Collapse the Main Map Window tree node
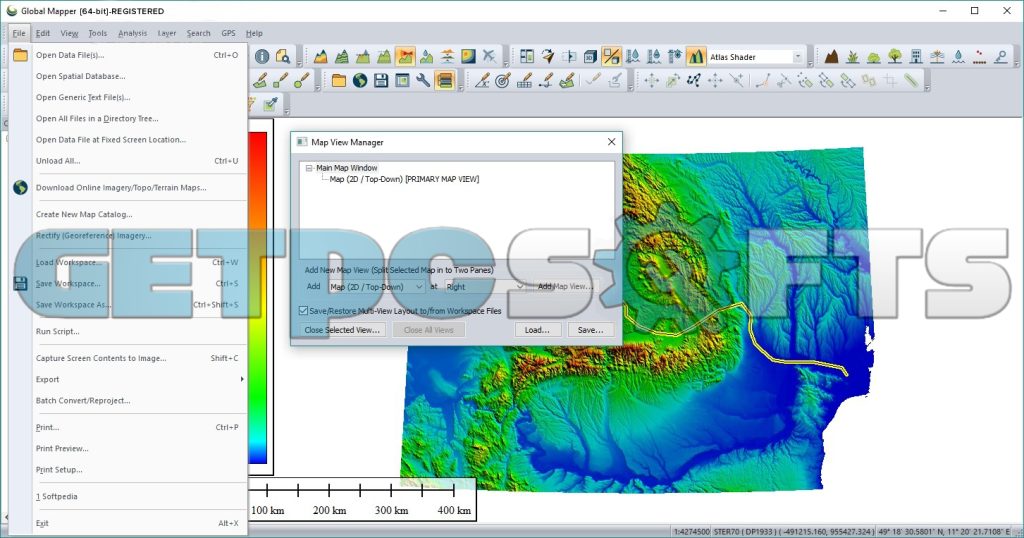This screenshot has width=1024, height=538. point(309,168)
